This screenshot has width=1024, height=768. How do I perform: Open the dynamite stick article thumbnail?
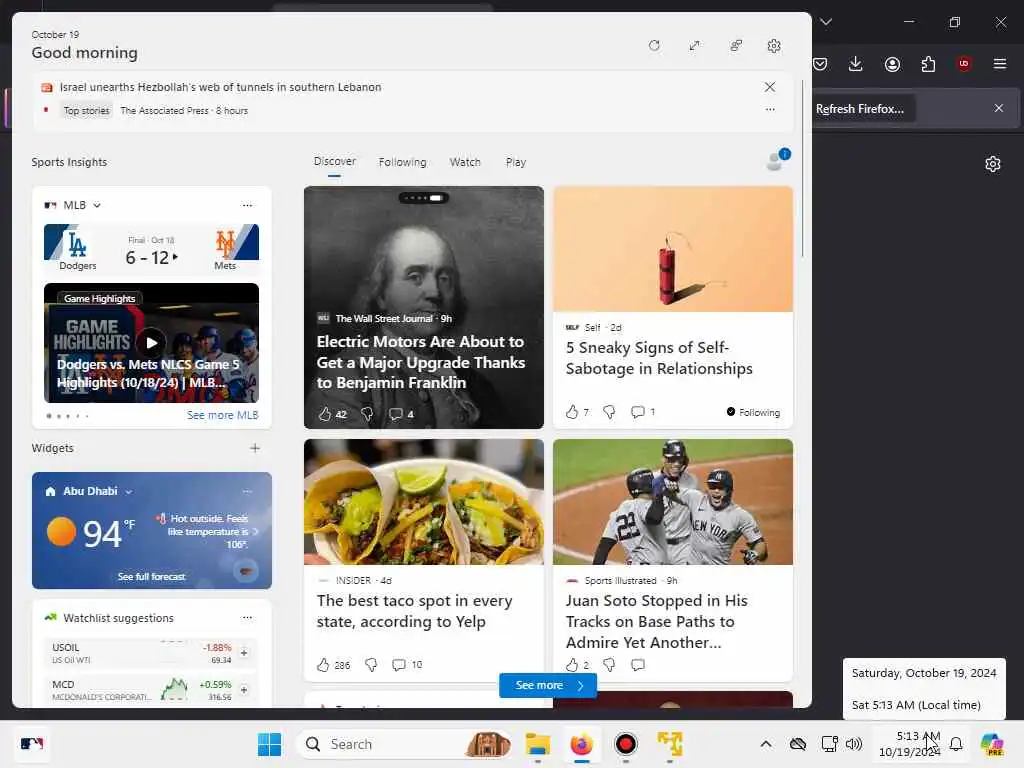(x=673, y=249)
